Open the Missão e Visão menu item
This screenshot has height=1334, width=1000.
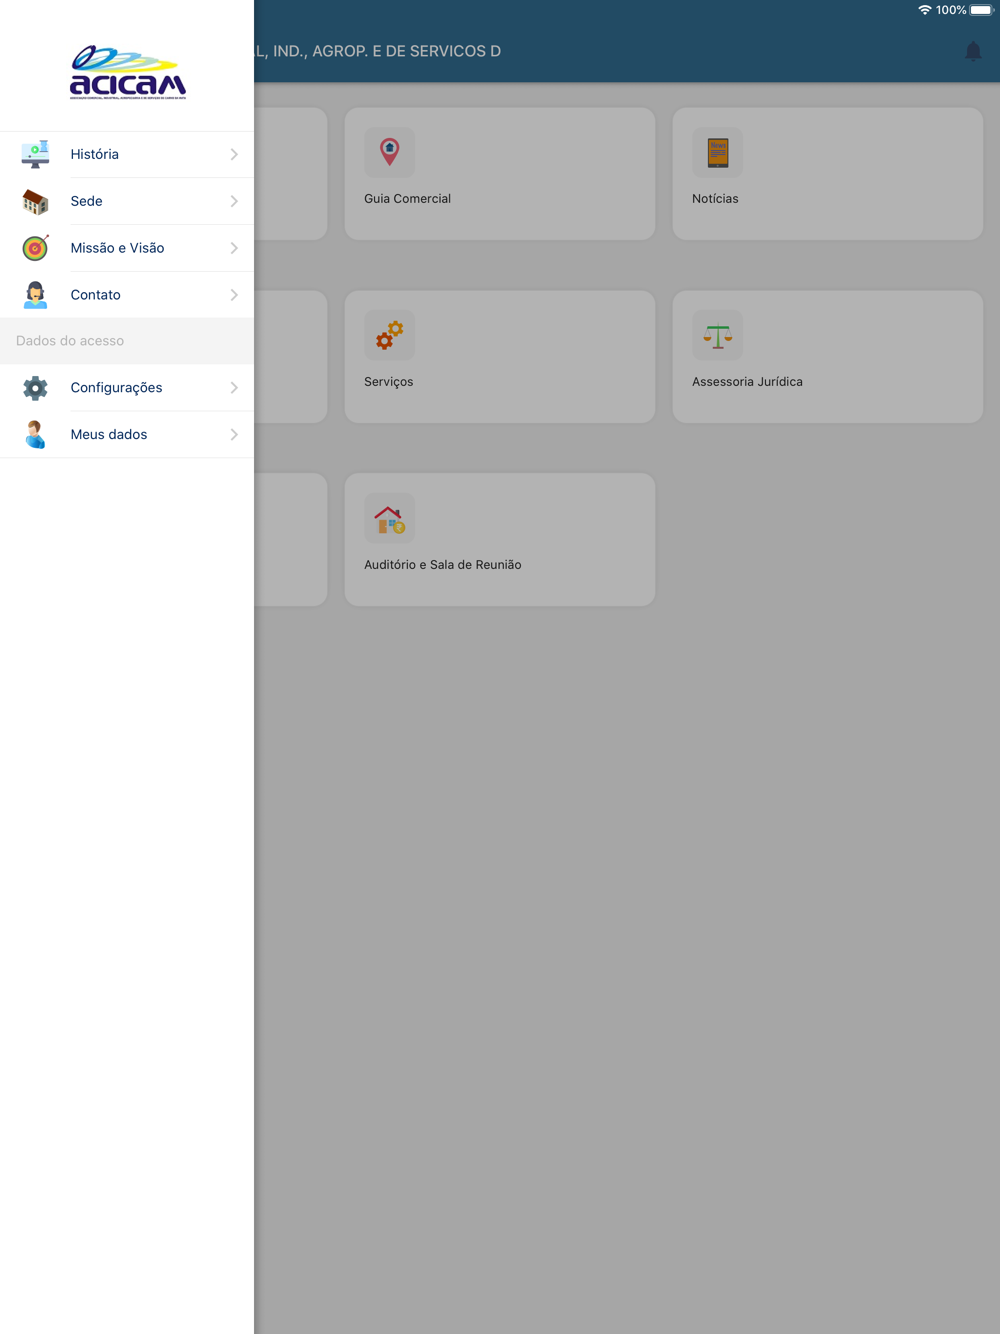tap(127, 248)
